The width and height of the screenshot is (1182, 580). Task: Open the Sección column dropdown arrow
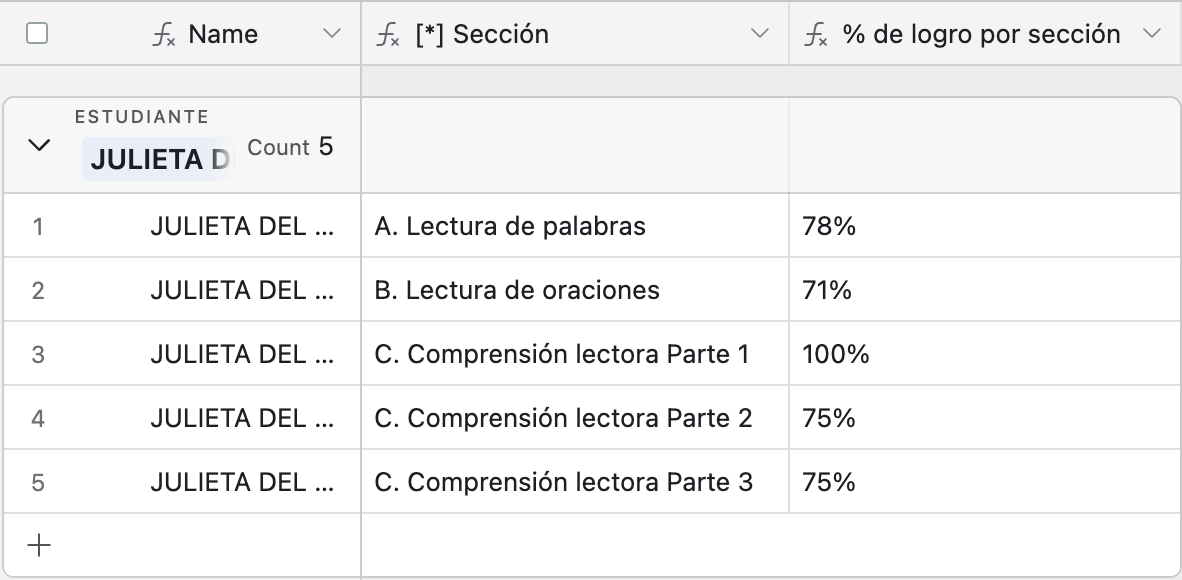tap(760, 33)
